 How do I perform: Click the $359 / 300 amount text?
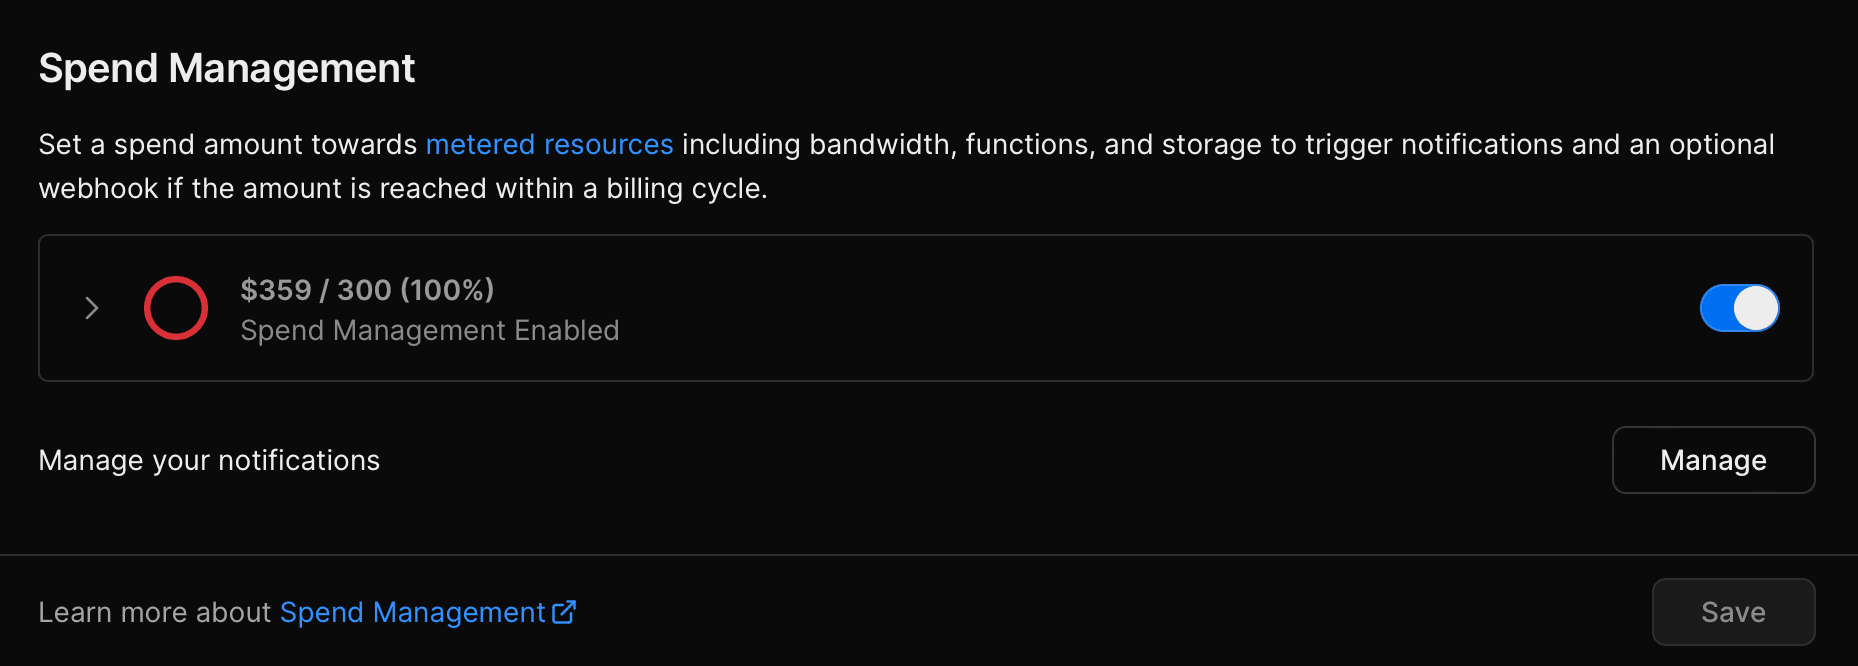[367, 290]
